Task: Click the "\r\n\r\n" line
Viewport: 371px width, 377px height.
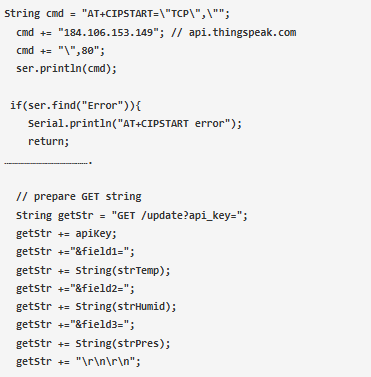Action: 78,361
